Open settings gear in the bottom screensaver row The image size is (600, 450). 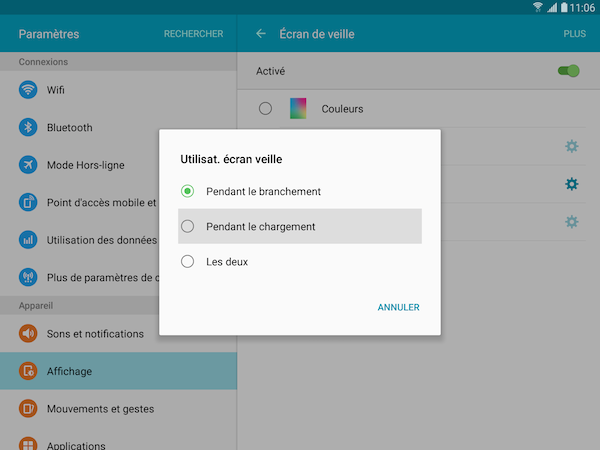point(572,222)
